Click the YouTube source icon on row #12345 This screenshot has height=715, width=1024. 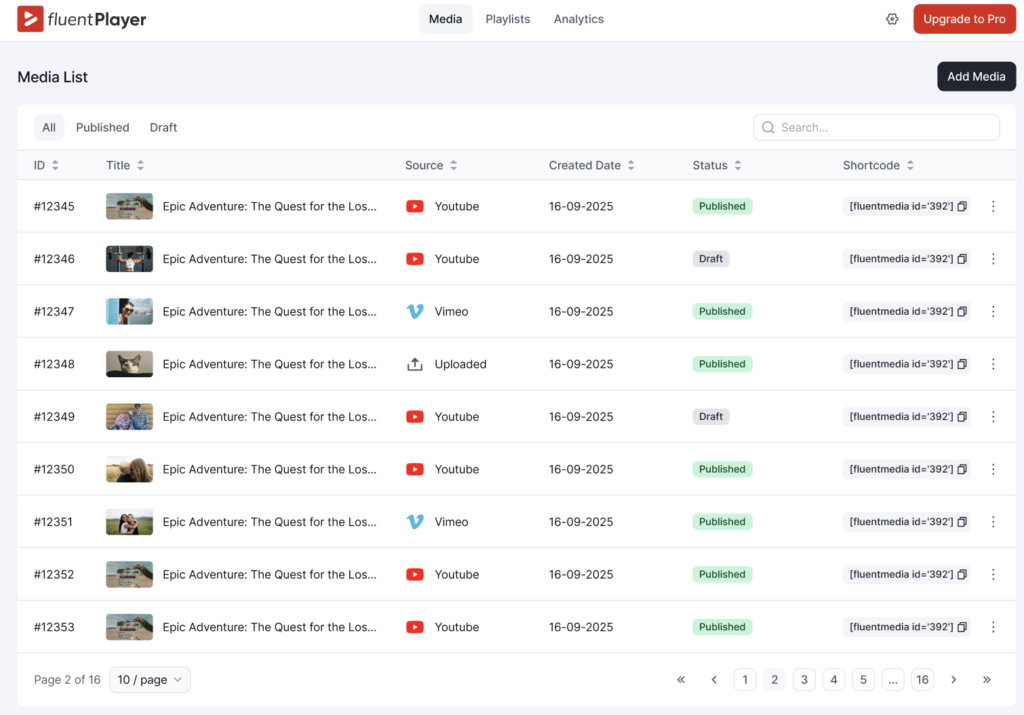415,206
